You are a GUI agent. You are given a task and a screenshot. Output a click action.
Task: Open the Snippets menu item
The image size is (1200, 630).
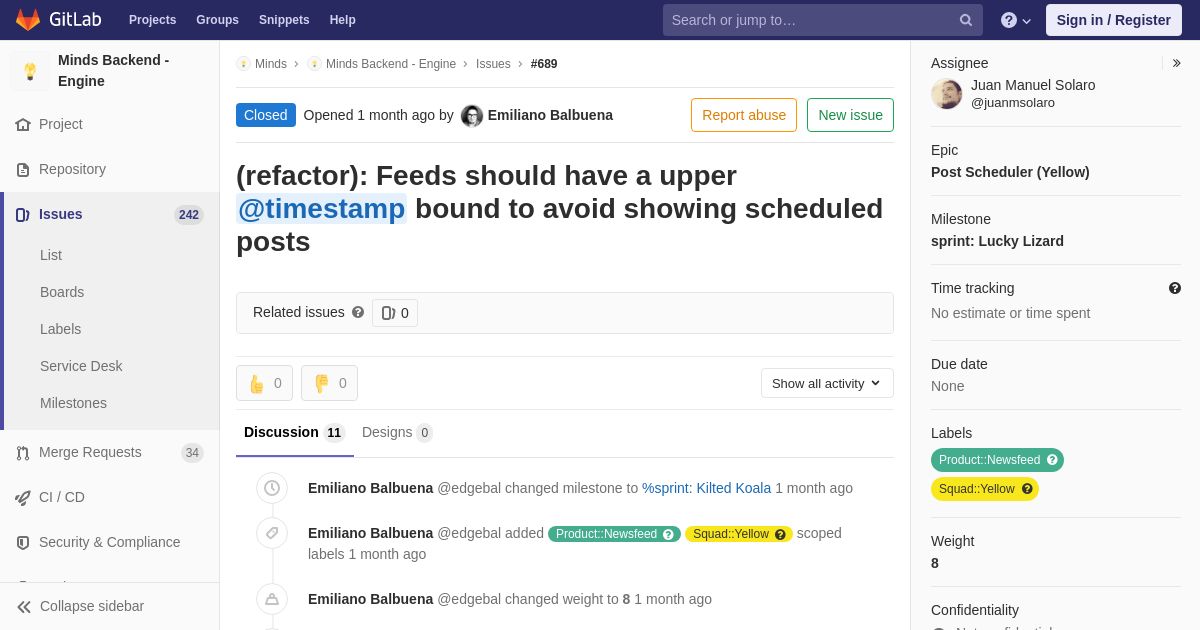click(x=284, y=20)
